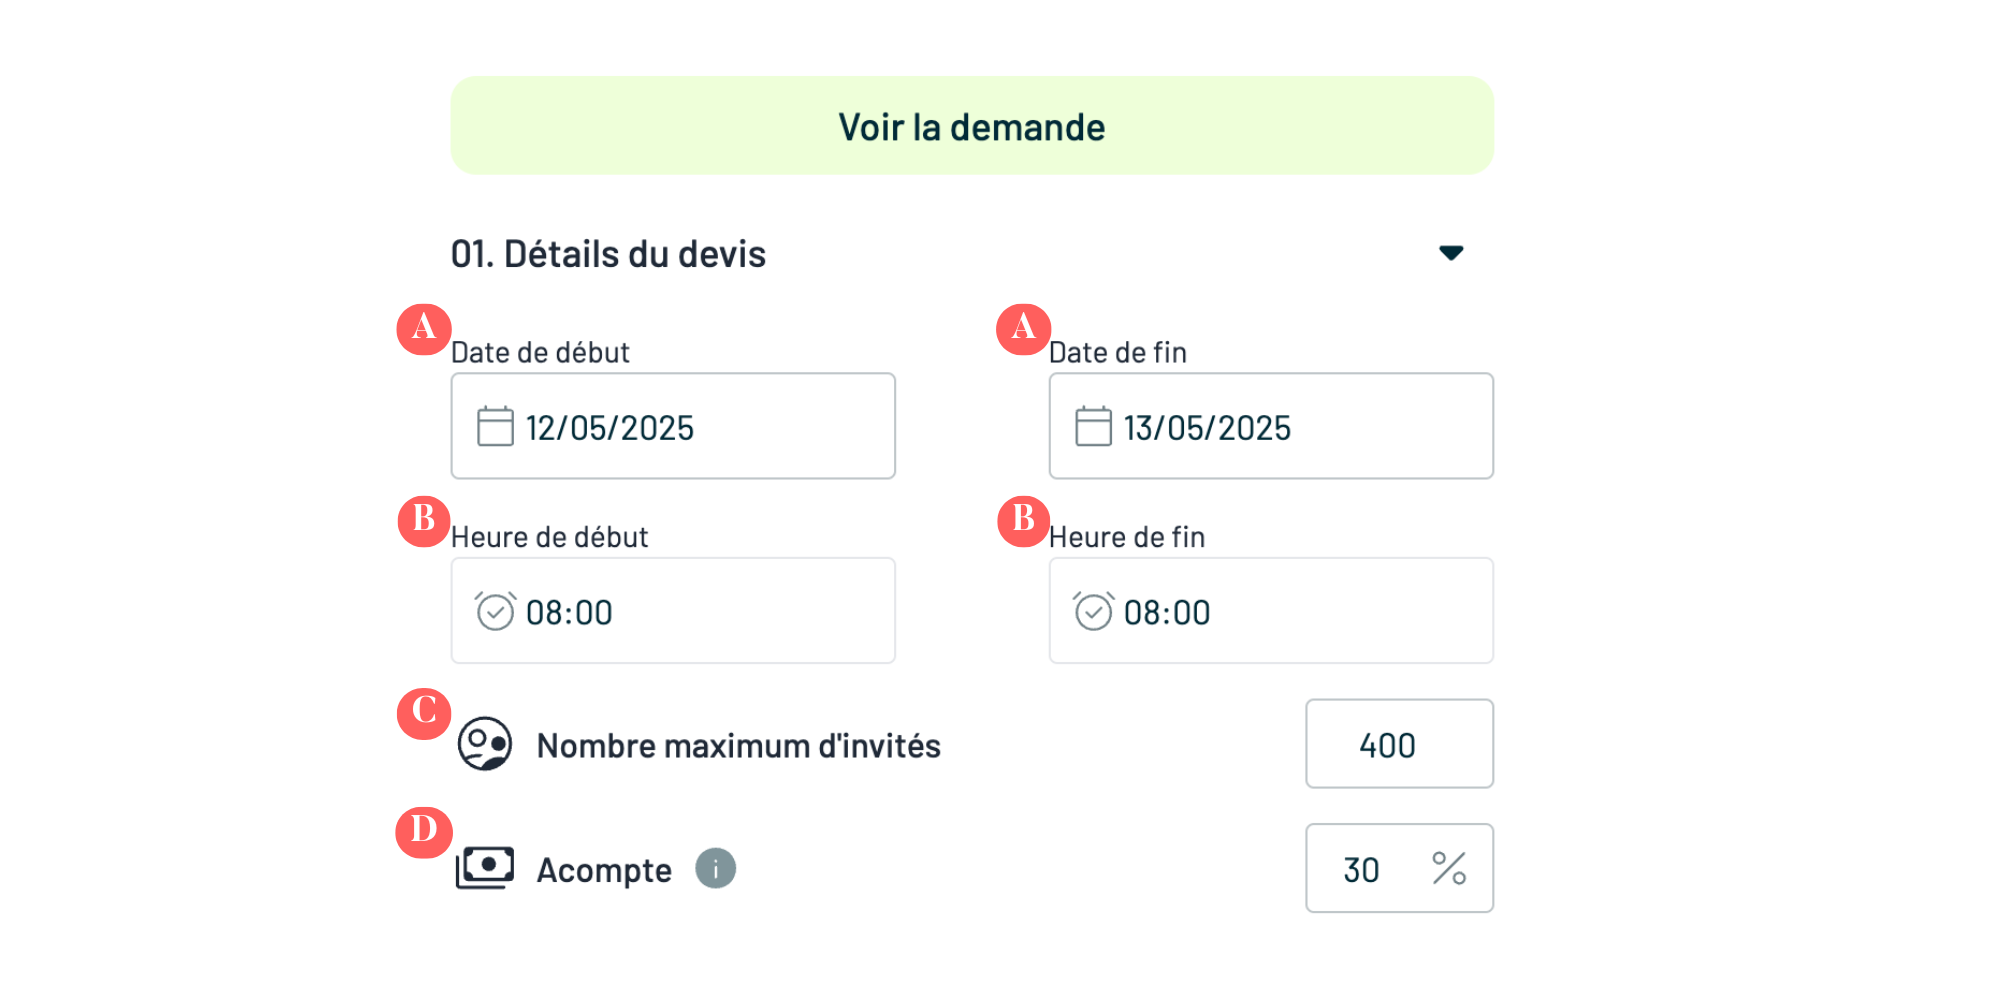The height and width of the screenshot is (1000, 2000).
Task: Click the end time clock icon
Action: coord(1093,611)
